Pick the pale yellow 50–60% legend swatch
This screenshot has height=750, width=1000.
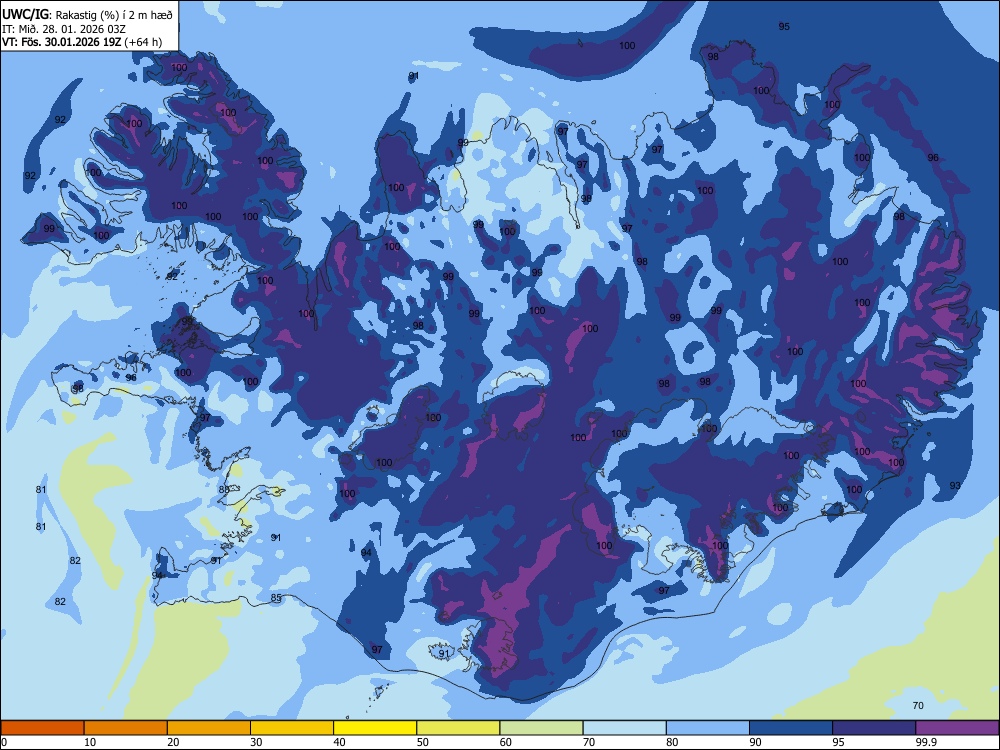(x=458, y=728)
